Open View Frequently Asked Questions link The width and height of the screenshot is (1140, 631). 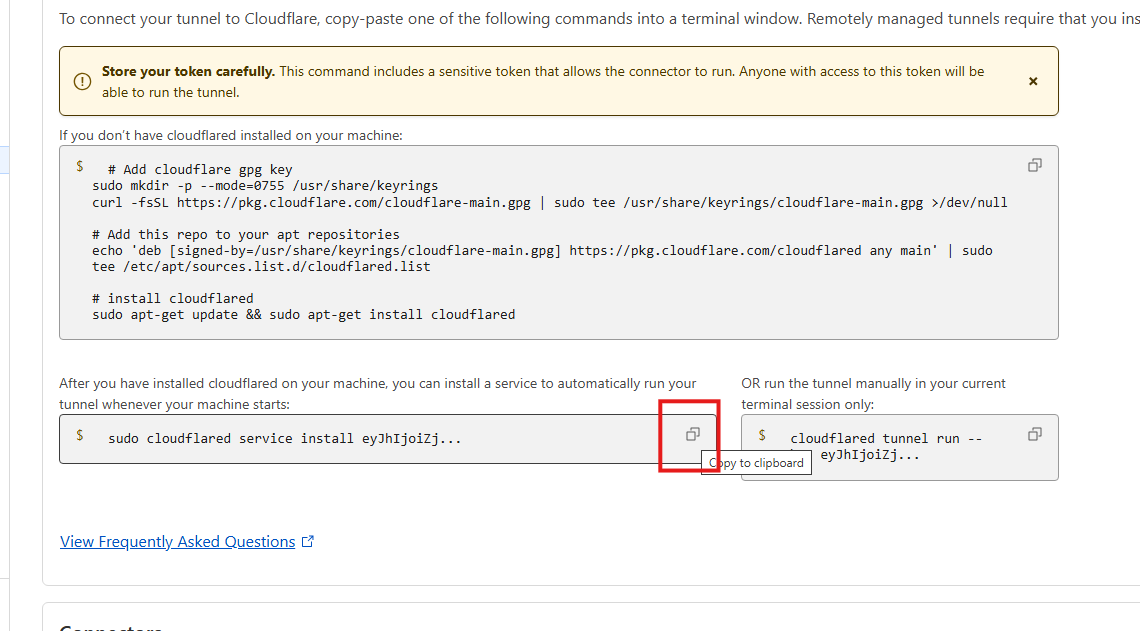click(x=177, y=542)
